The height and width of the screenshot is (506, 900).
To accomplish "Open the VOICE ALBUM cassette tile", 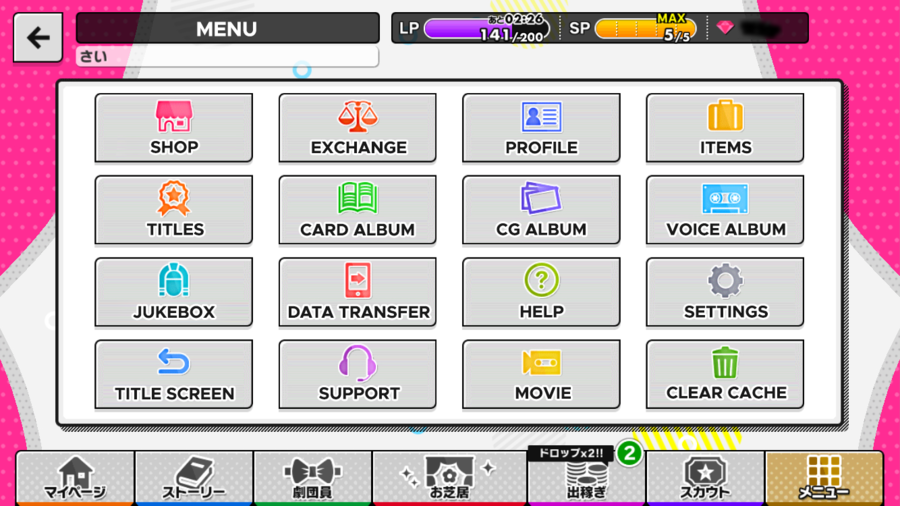I will tap(724, 210).
